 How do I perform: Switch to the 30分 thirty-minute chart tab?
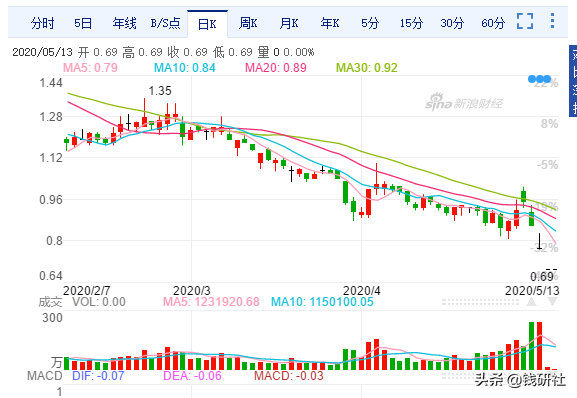click(452, 24)
